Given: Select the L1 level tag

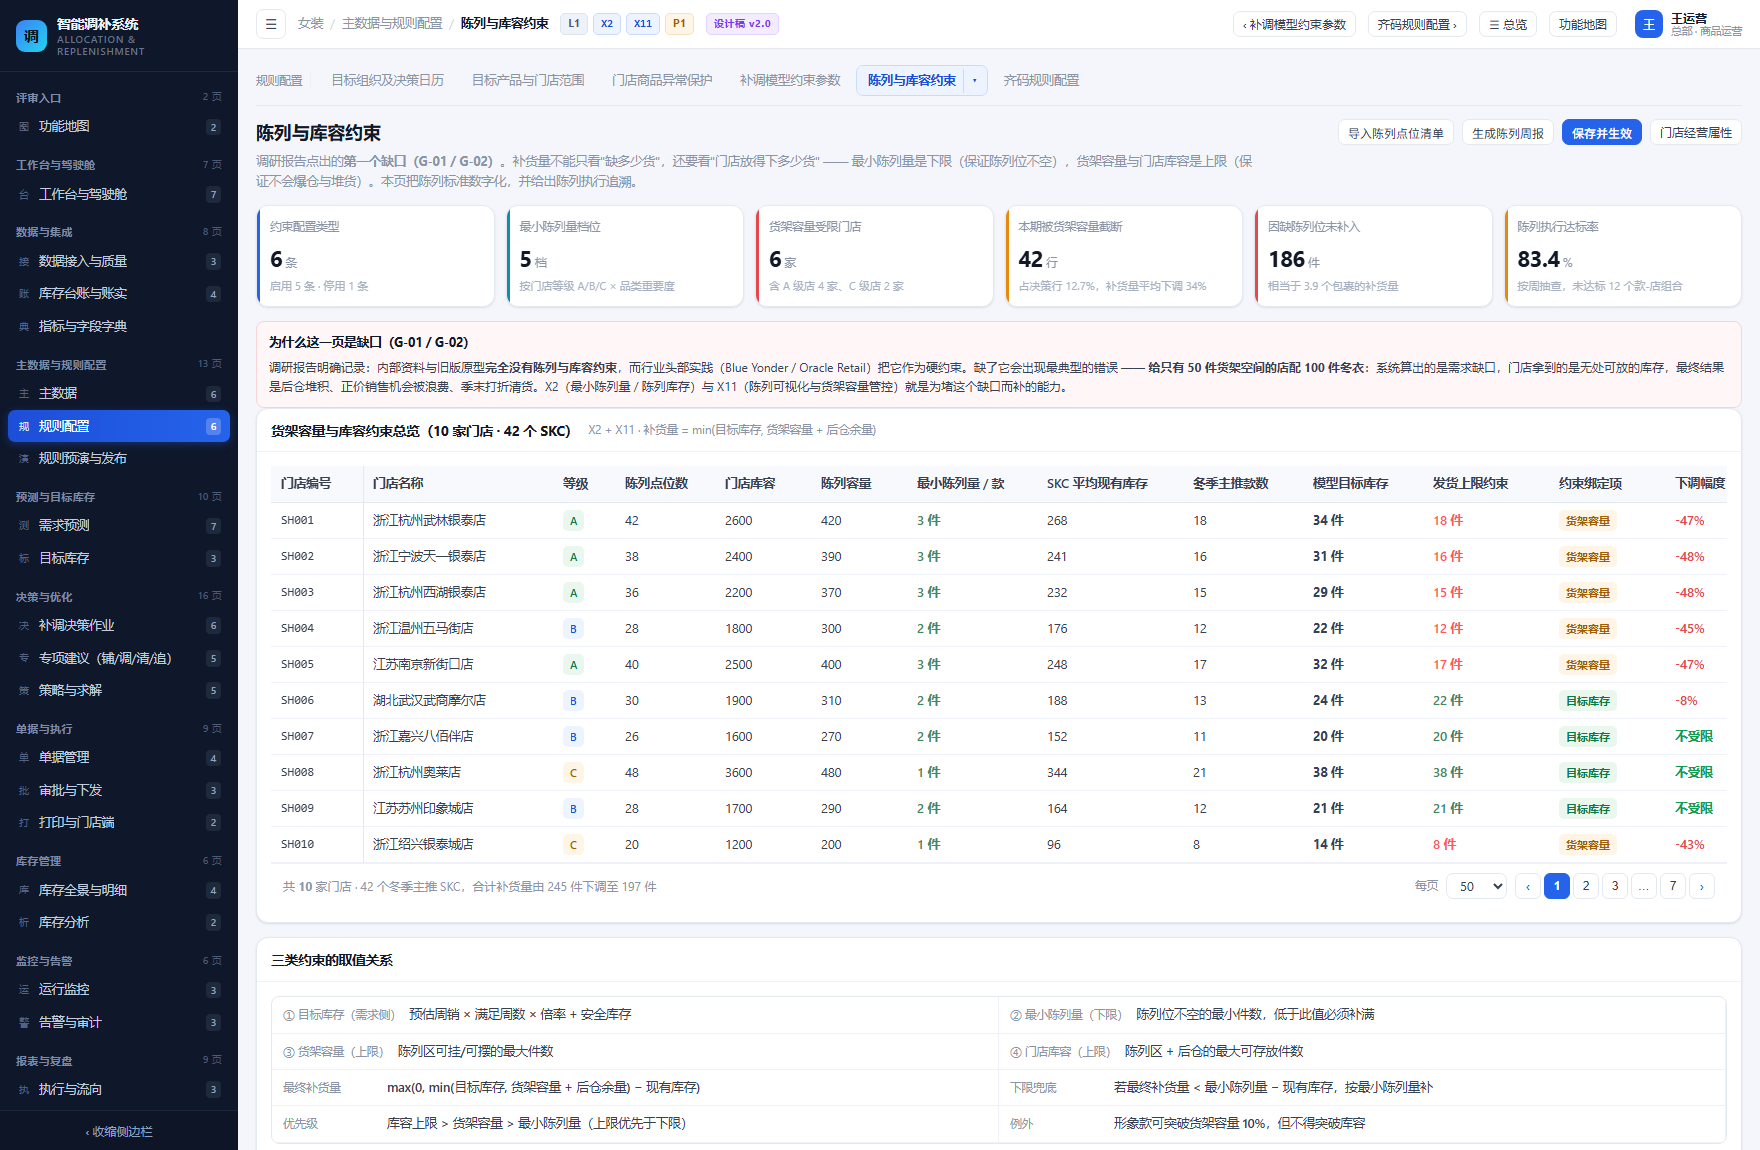Looking at the screenshot, I should pyautogui.click(x=574, y=24).
